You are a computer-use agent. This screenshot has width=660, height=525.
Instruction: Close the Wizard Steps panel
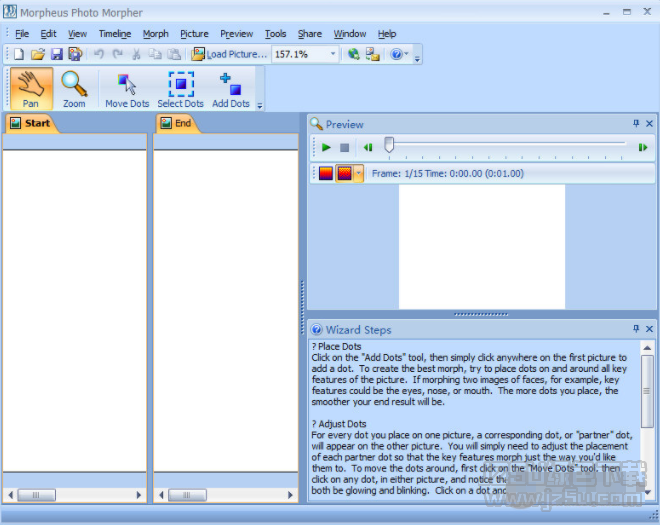click(x=649, y=329)
